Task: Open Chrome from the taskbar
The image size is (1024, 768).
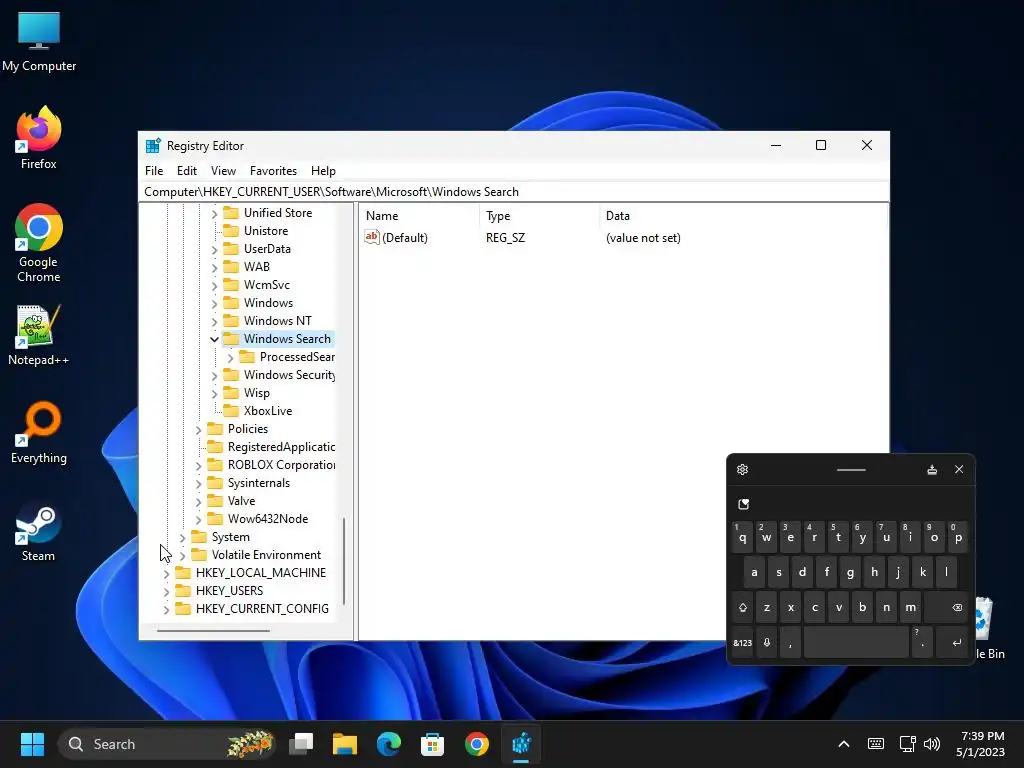Action: click(x=477, y=744)
